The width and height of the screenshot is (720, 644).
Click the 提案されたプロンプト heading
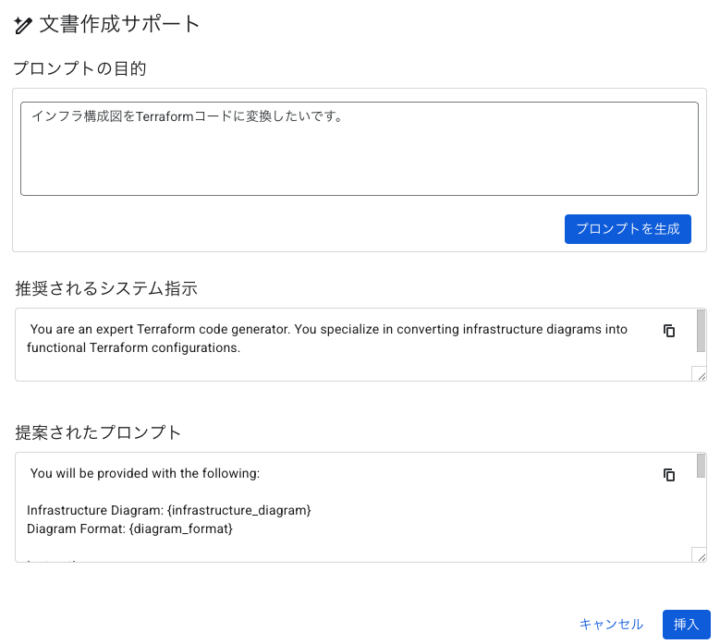pos(98,432)
